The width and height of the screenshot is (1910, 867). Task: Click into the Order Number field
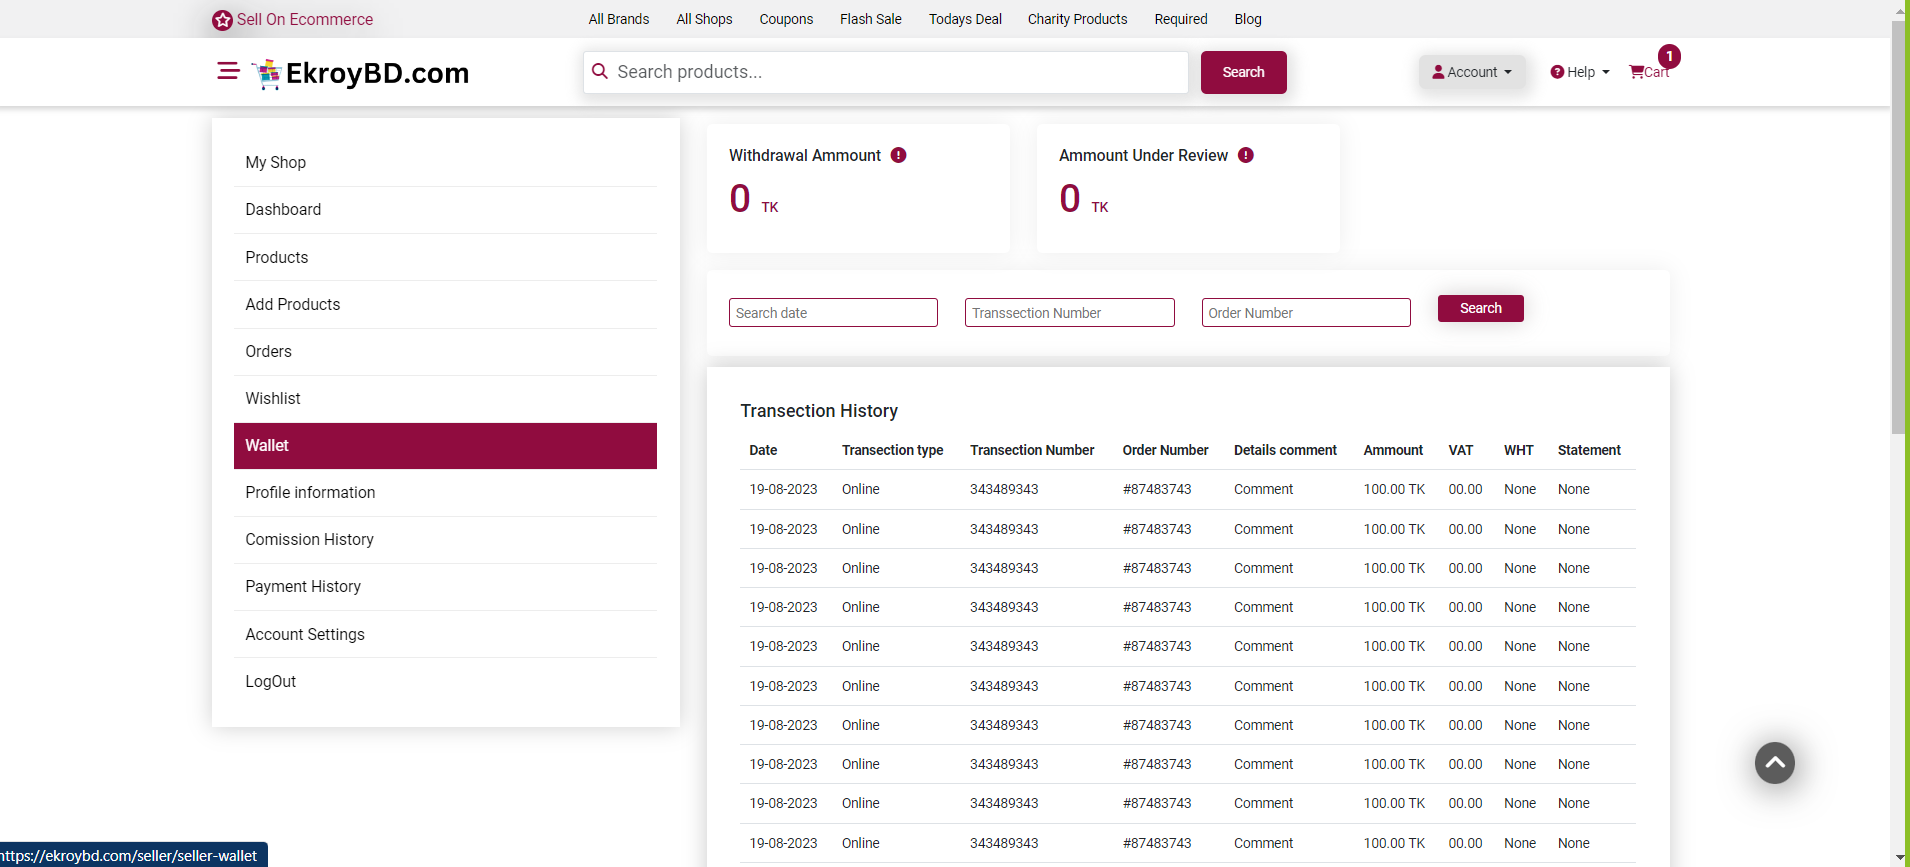(1305, 313)
